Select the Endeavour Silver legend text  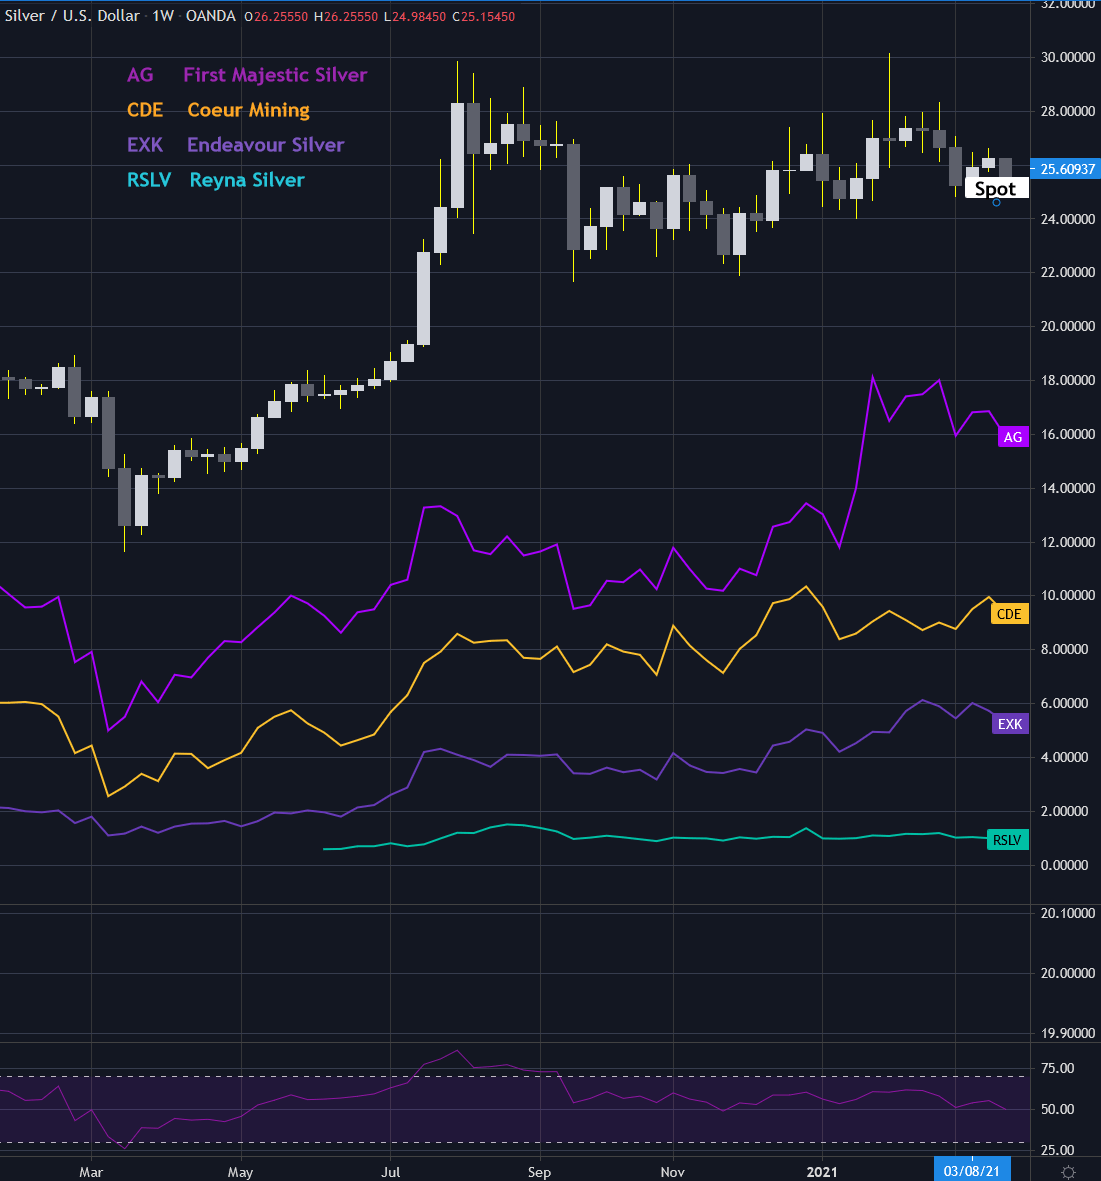click(x=265, y=145)
